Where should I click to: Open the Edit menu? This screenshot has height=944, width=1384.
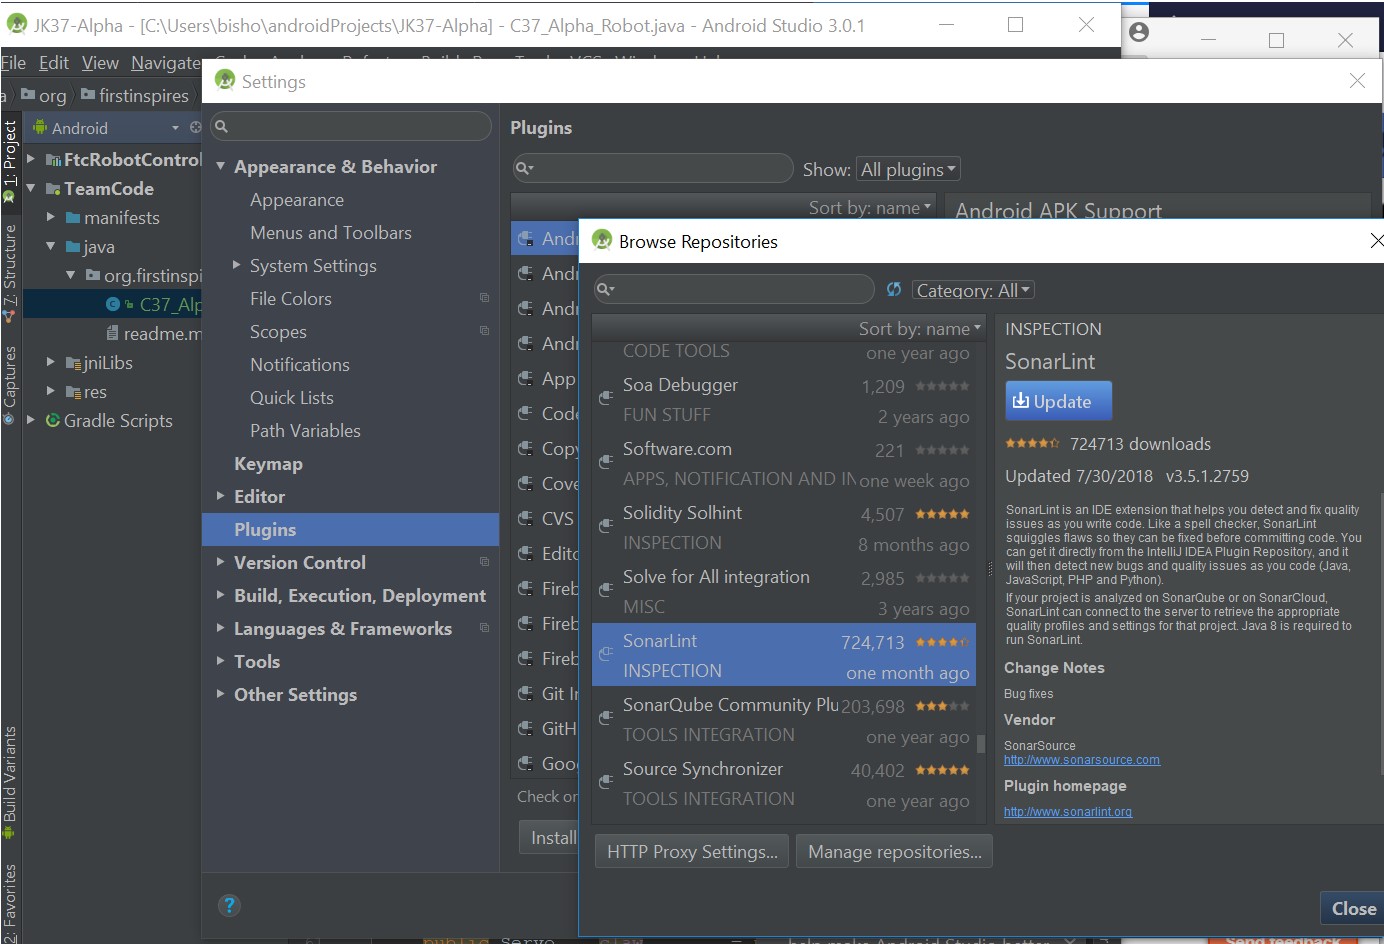54,63
